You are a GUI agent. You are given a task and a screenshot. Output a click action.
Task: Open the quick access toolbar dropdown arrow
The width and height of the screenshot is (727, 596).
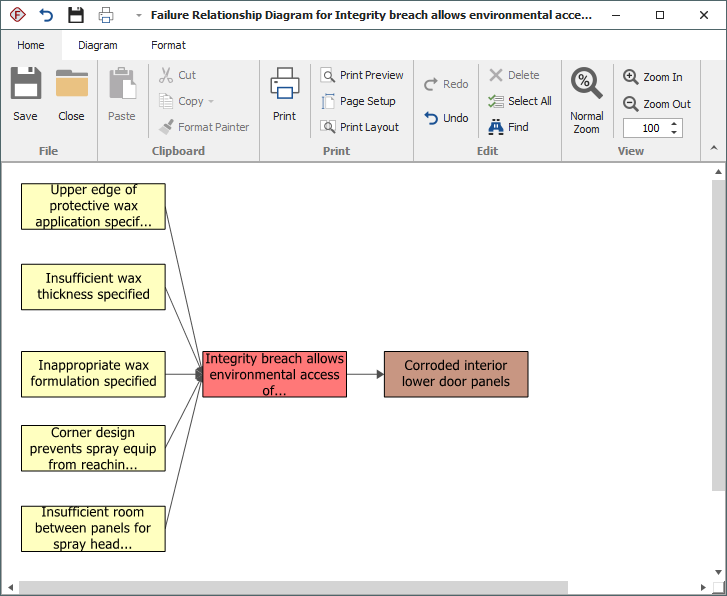click(x=138, y=16)
